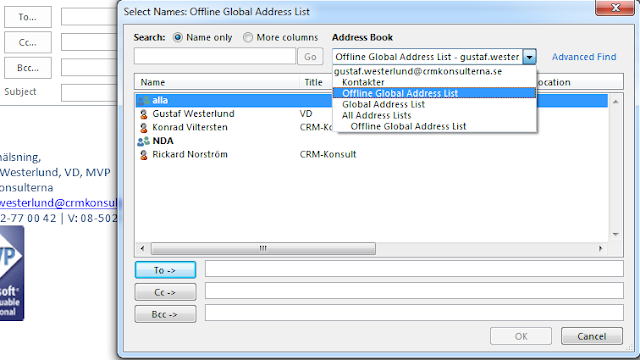The image size is (640, 360).
Task: Select Offline Global Address List under All Address Lists
Action: (x=408, y=127)
